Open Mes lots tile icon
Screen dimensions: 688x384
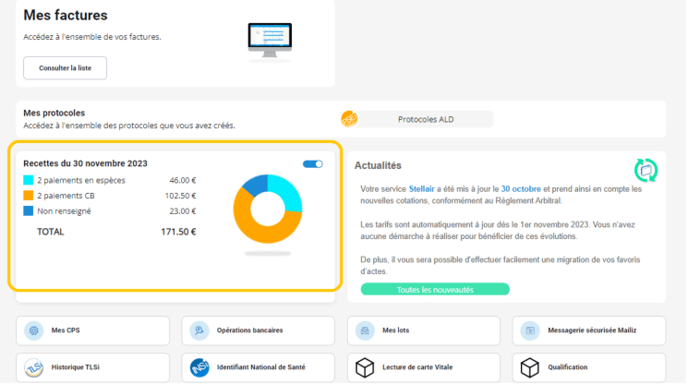coord(365,330)
